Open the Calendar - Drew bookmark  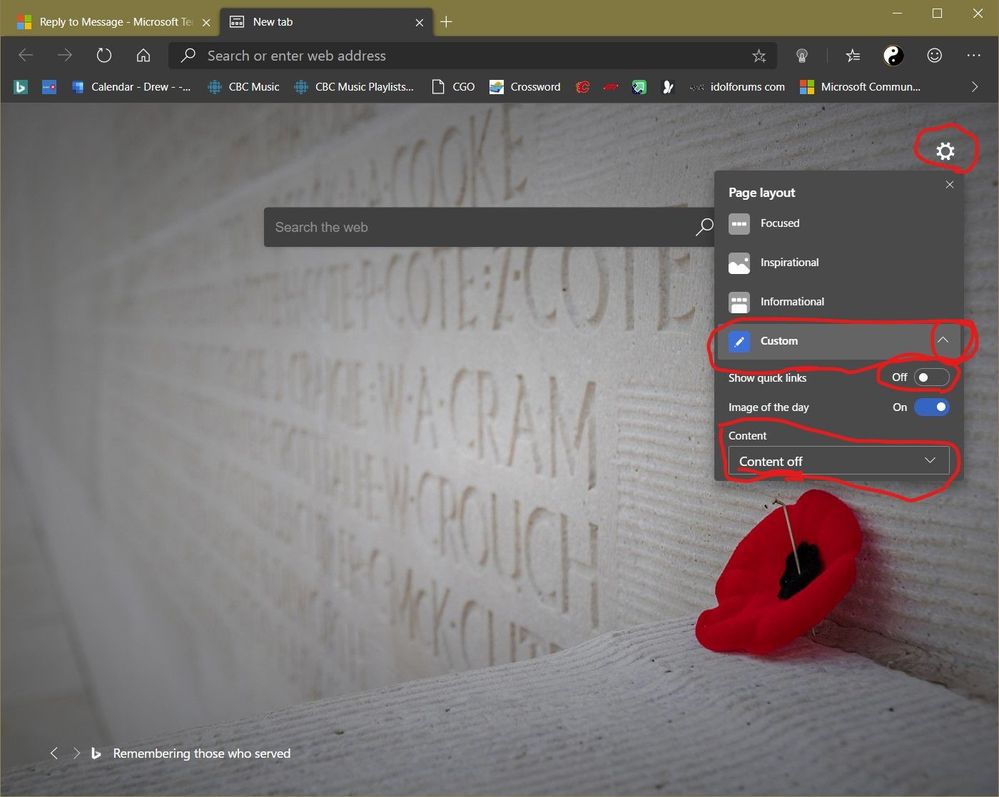pyautogui.click(x=131, y=87)
